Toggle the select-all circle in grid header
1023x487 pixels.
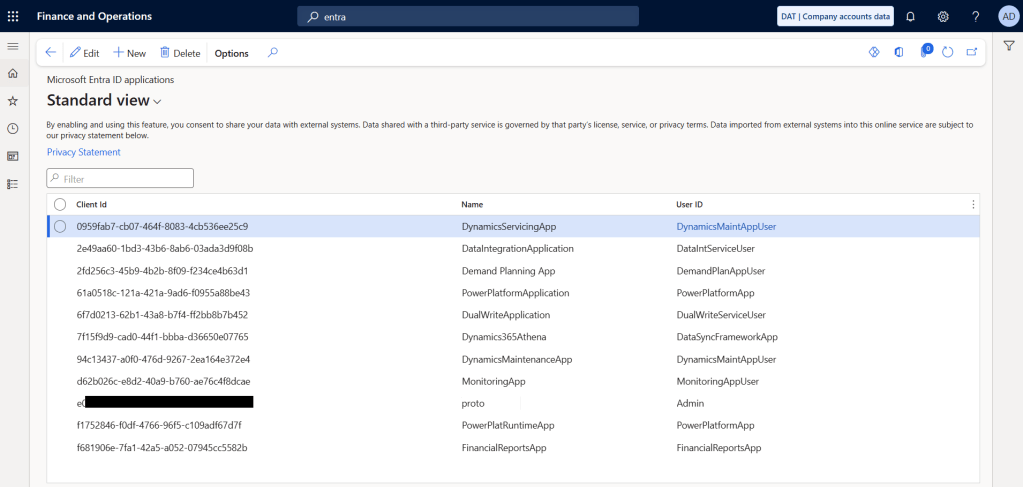[60, 204]
